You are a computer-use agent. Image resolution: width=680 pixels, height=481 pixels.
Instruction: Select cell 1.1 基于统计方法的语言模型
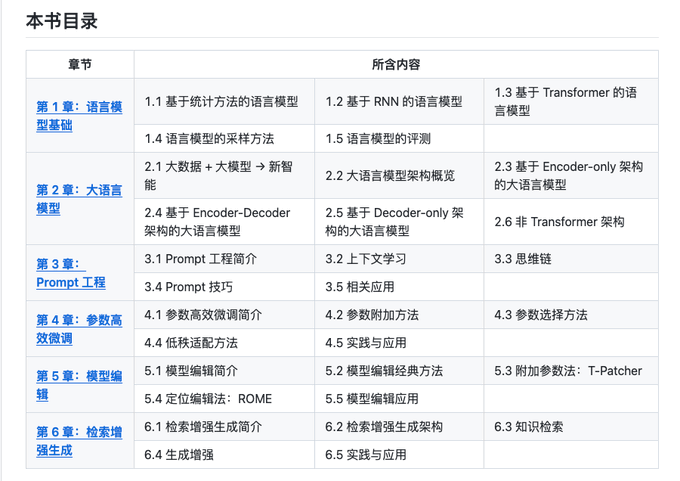[x=224, y=101]
